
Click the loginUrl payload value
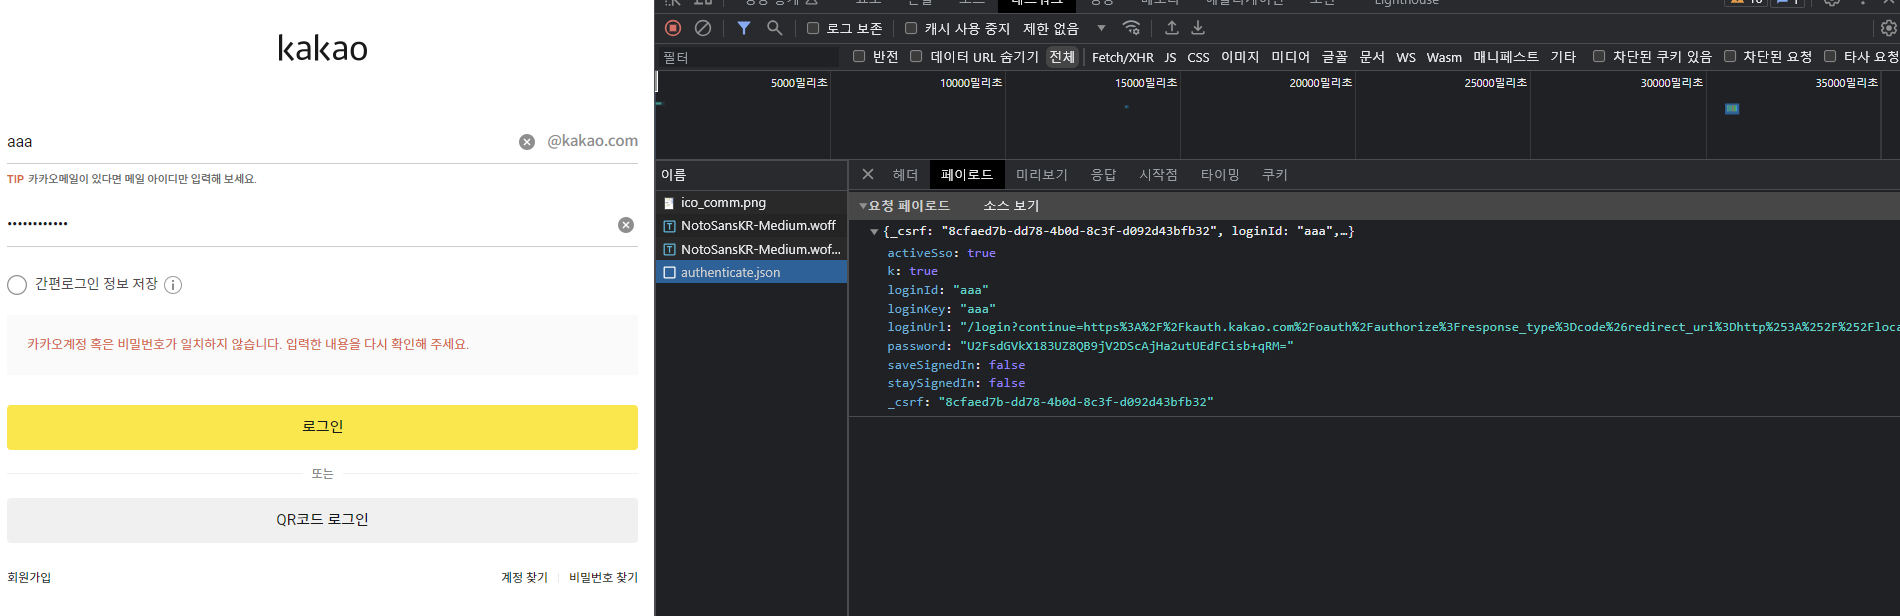coord(1429,327)
